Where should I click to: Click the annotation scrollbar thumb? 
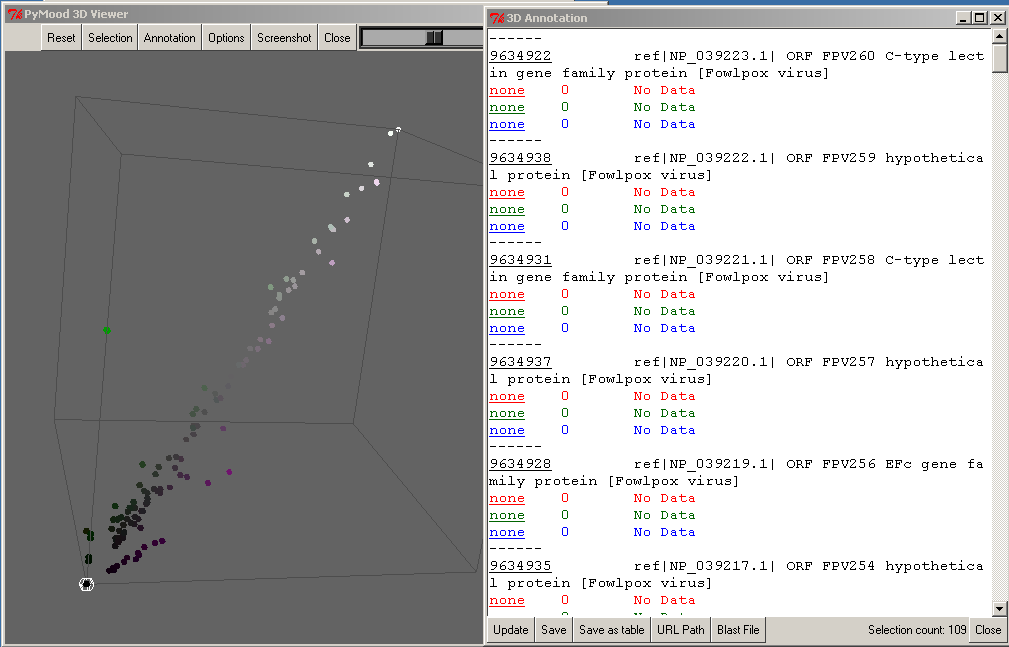coord(999,58)
